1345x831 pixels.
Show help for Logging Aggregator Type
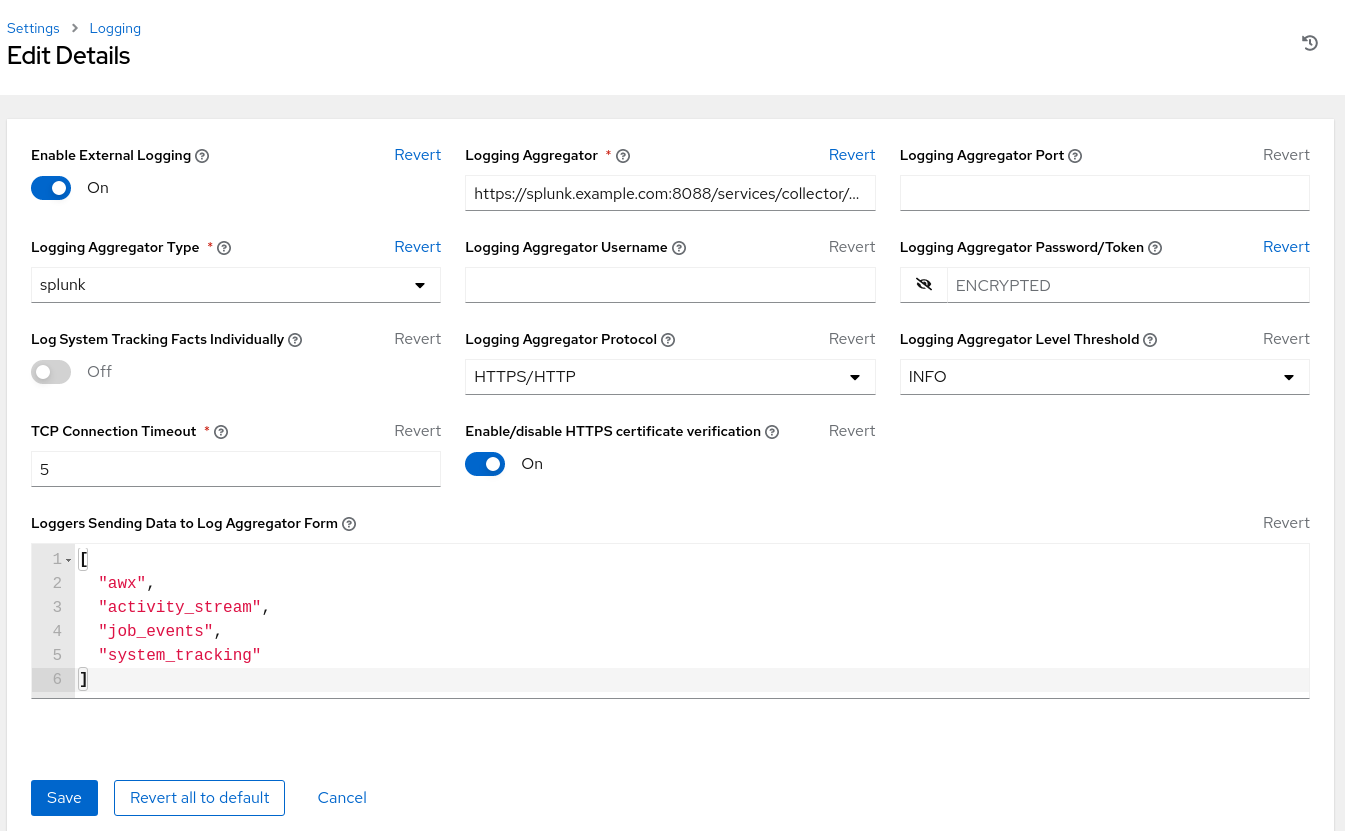[x=224, y=248]
